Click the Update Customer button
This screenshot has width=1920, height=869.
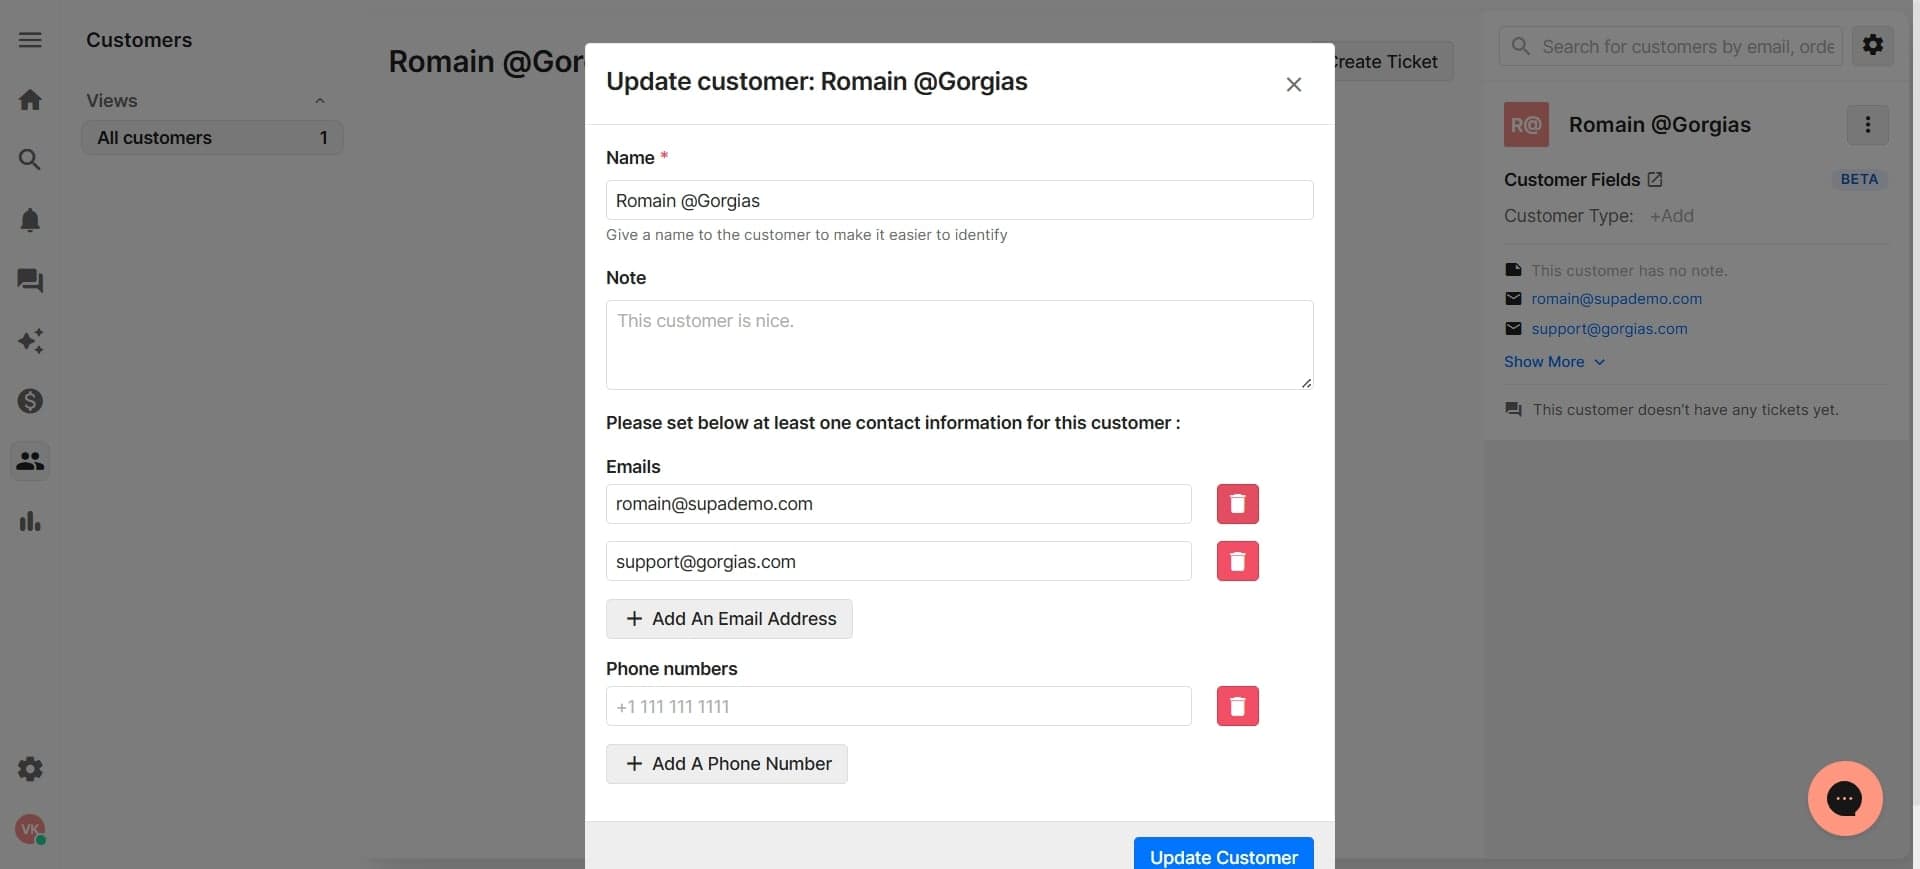coord(1223,855)
